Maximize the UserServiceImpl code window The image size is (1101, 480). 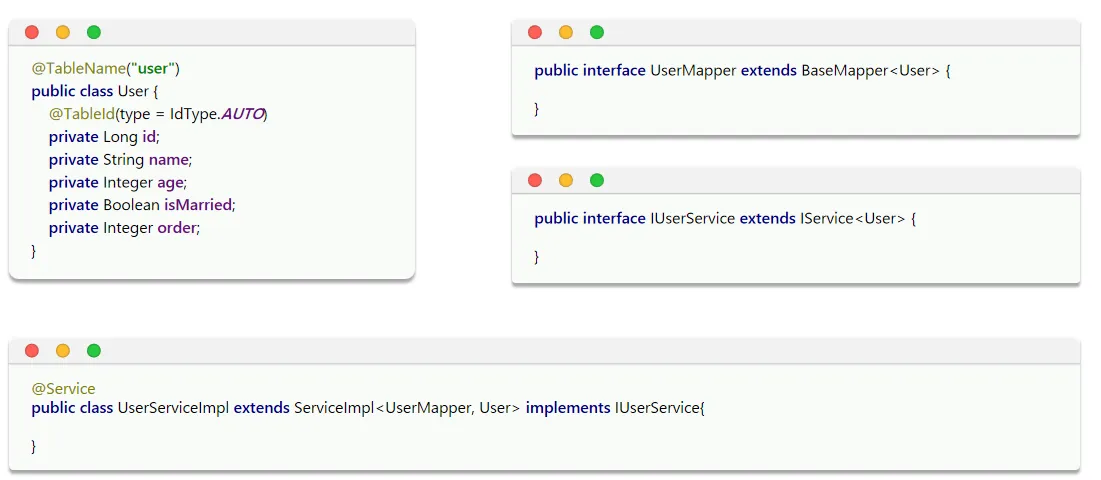(94, 350)
